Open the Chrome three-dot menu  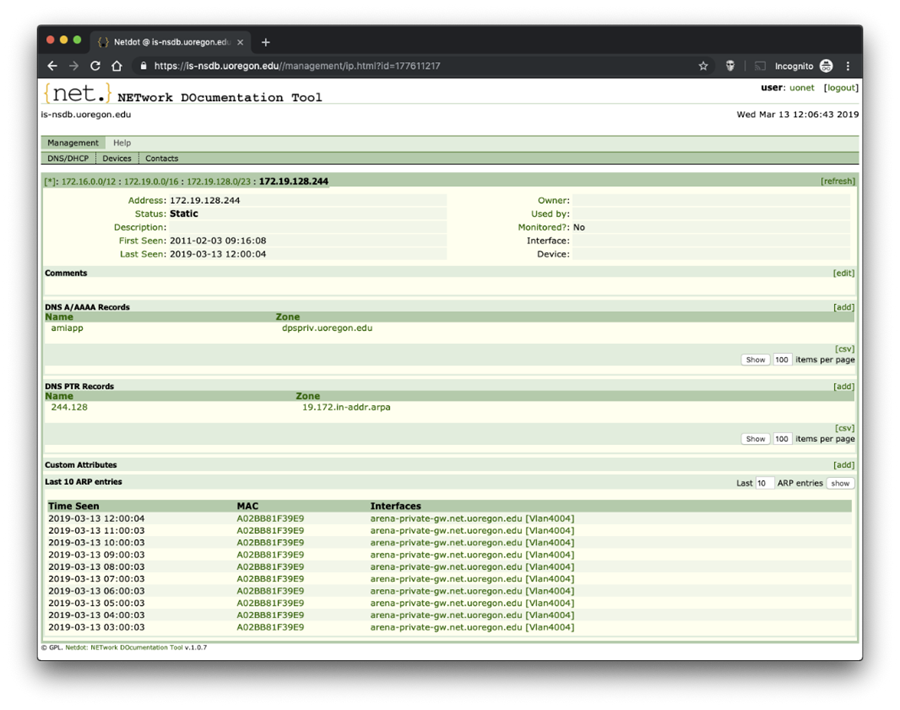click(x=848, y=66)
